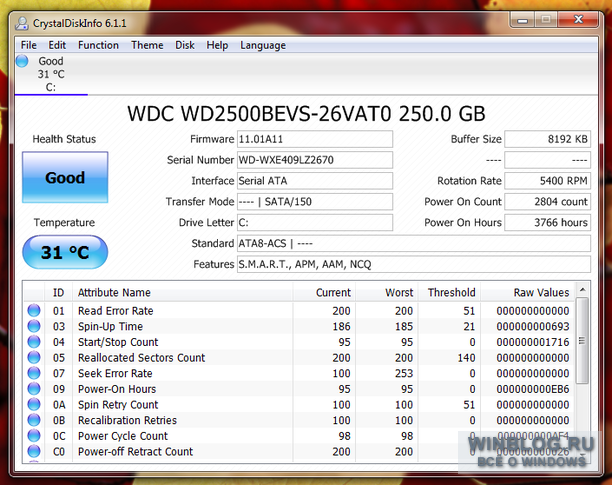This screenshot has height=485, width=612.
Task: Click the Threshold column header
Action: click(x=449, y=293)
